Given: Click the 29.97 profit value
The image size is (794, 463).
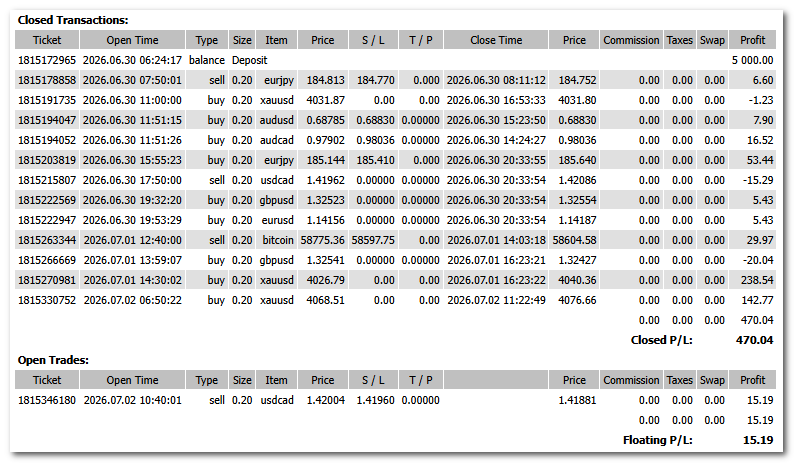Looking at the screenshot, I should [x=760, y=240].
